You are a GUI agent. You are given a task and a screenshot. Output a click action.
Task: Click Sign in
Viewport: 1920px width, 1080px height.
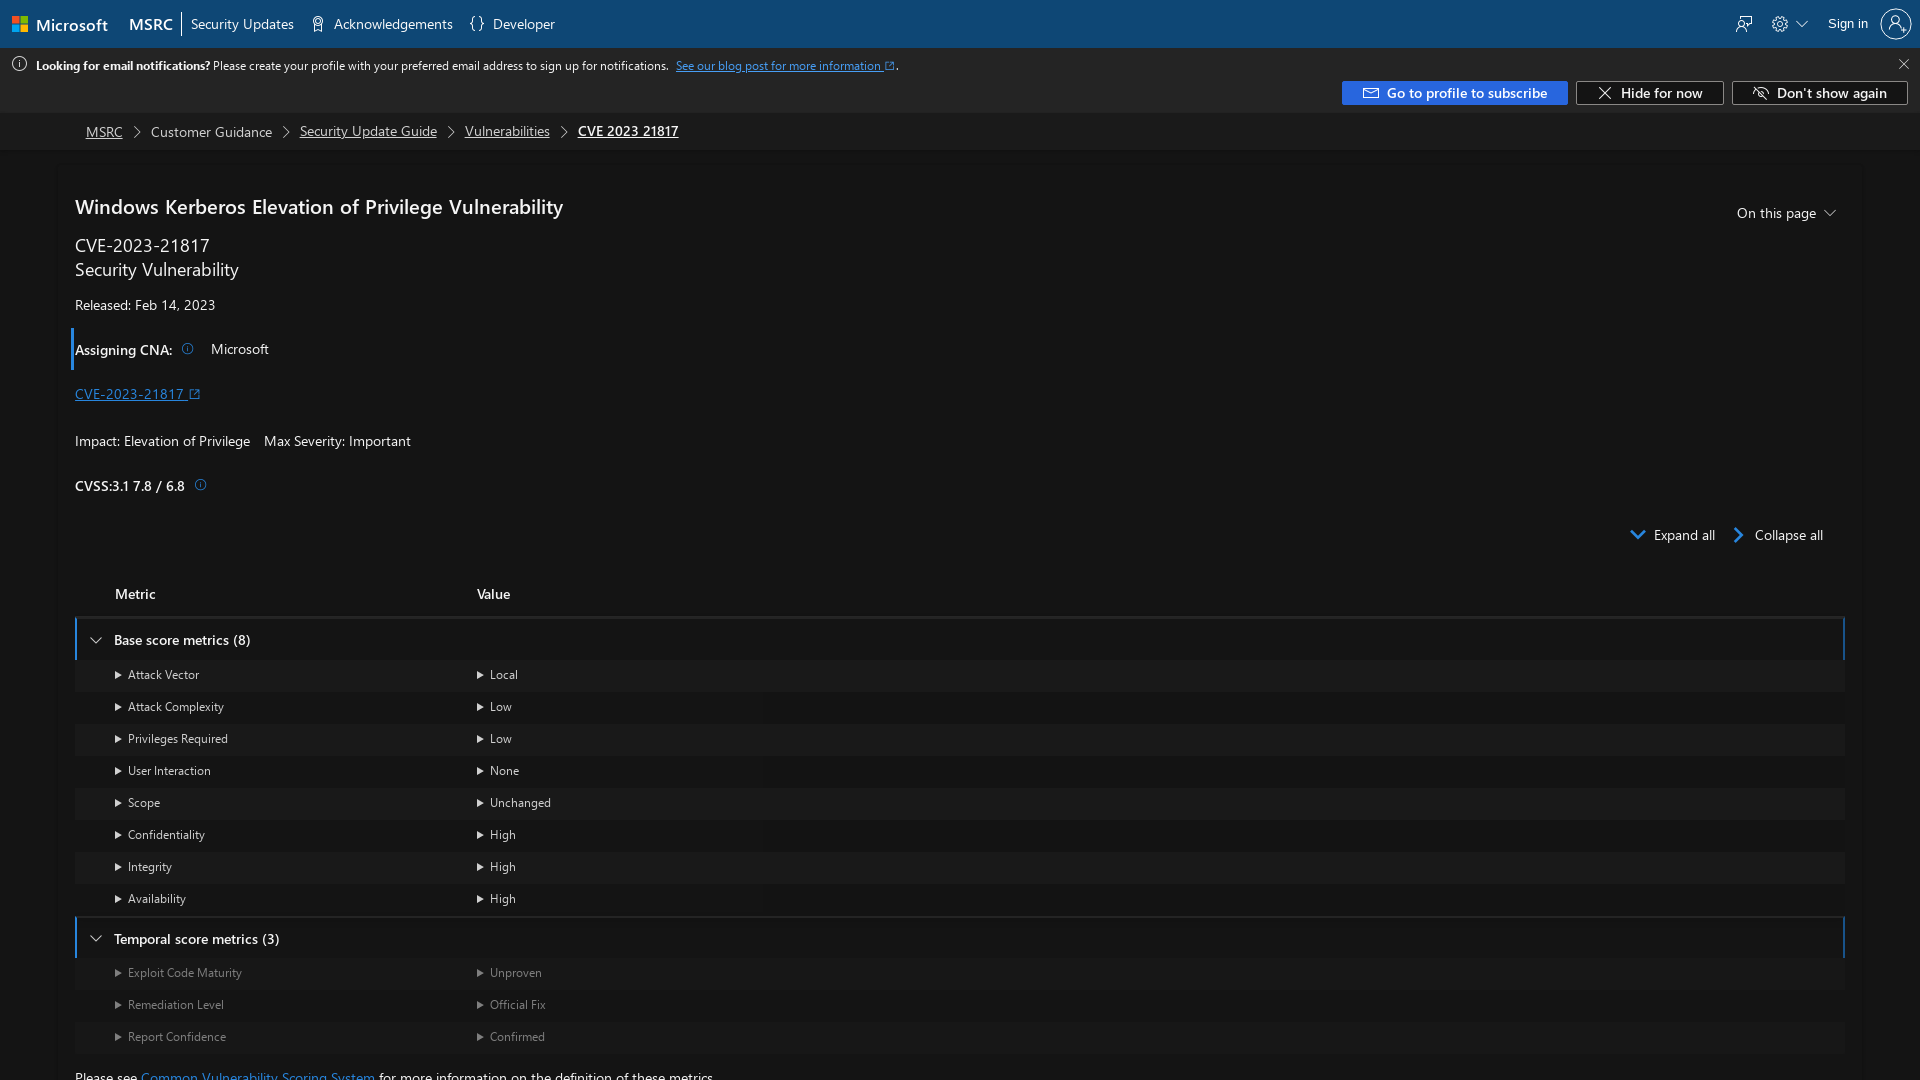click(x=1847, y=24)
